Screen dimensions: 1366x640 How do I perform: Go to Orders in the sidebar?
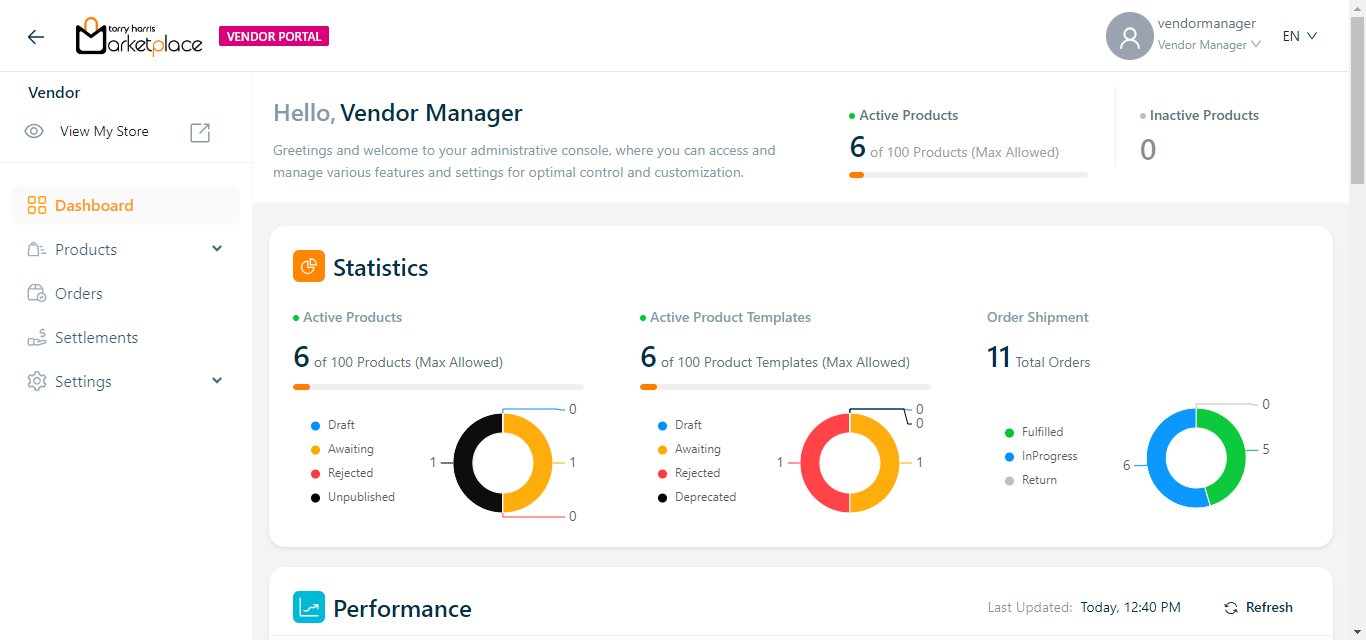[x=79, y=294]
